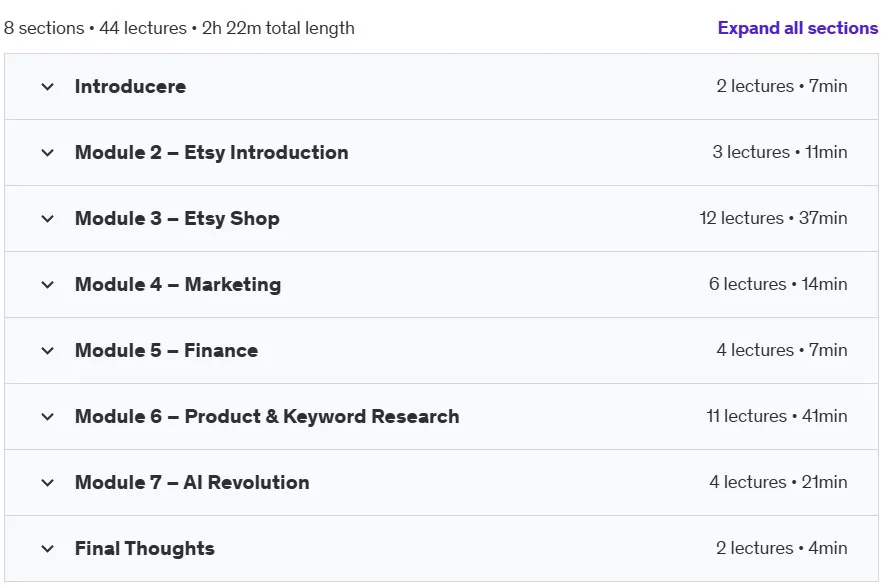Select Module 2 – Etsy Introduction title

pos(211,152)
